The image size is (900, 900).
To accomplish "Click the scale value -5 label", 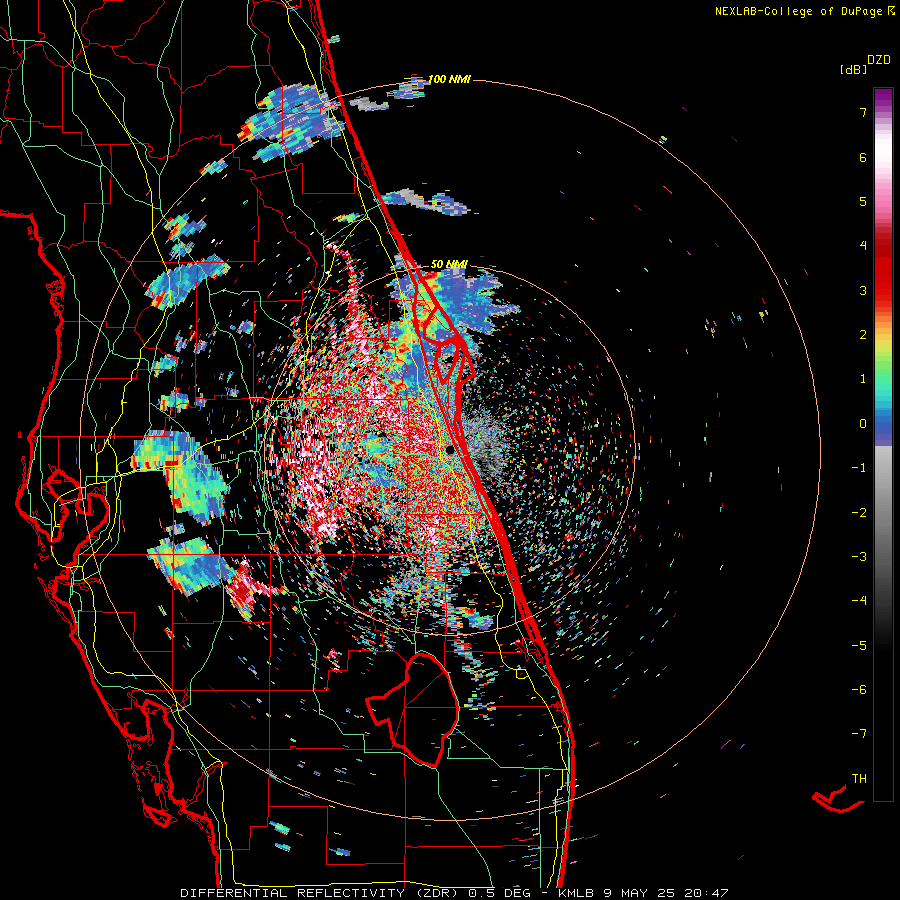I will 859,646.
